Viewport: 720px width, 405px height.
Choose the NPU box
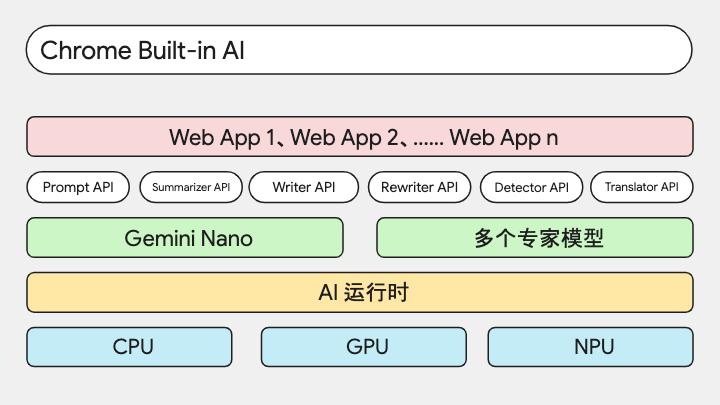click(x=591, y=347)
